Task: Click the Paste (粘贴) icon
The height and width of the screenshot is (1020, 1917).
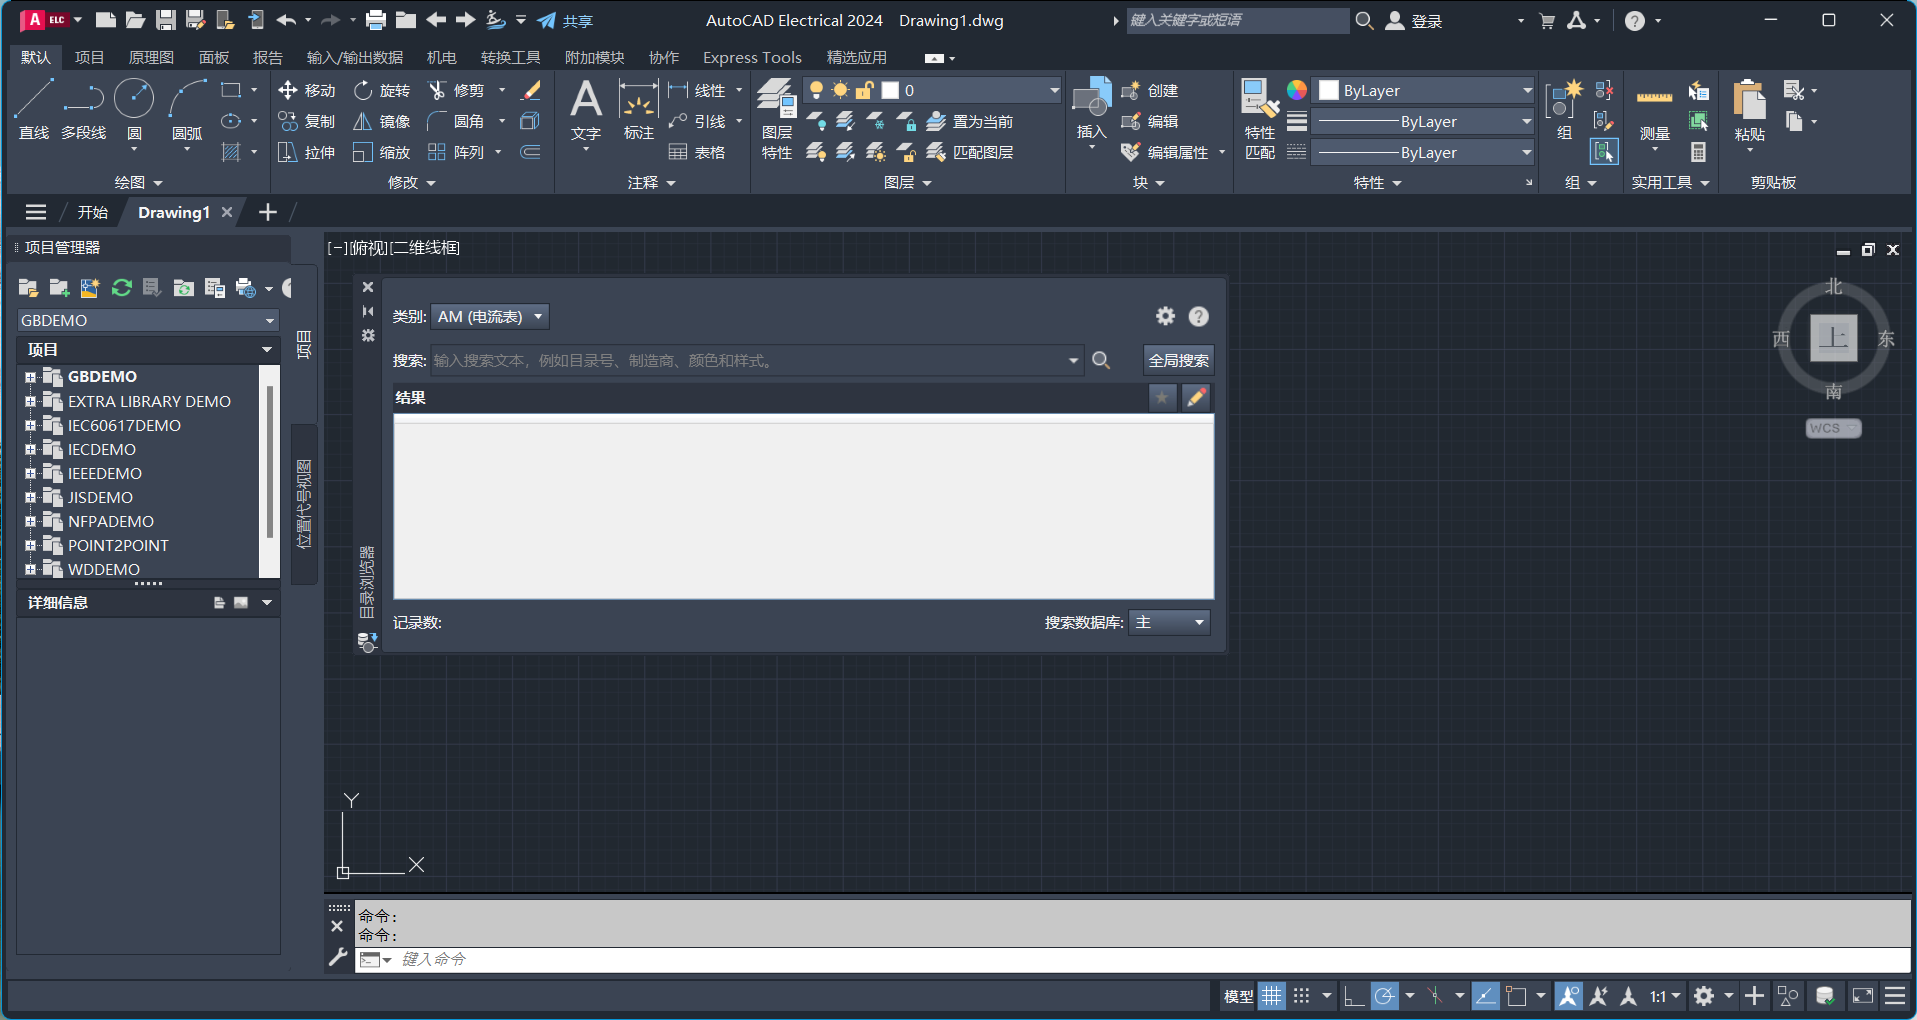Action: tap(1749, 100)
